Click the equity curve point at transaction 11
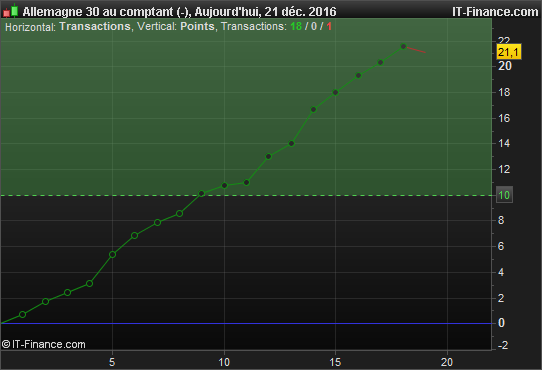Screen dimensions: 542x370 [246, 182]
